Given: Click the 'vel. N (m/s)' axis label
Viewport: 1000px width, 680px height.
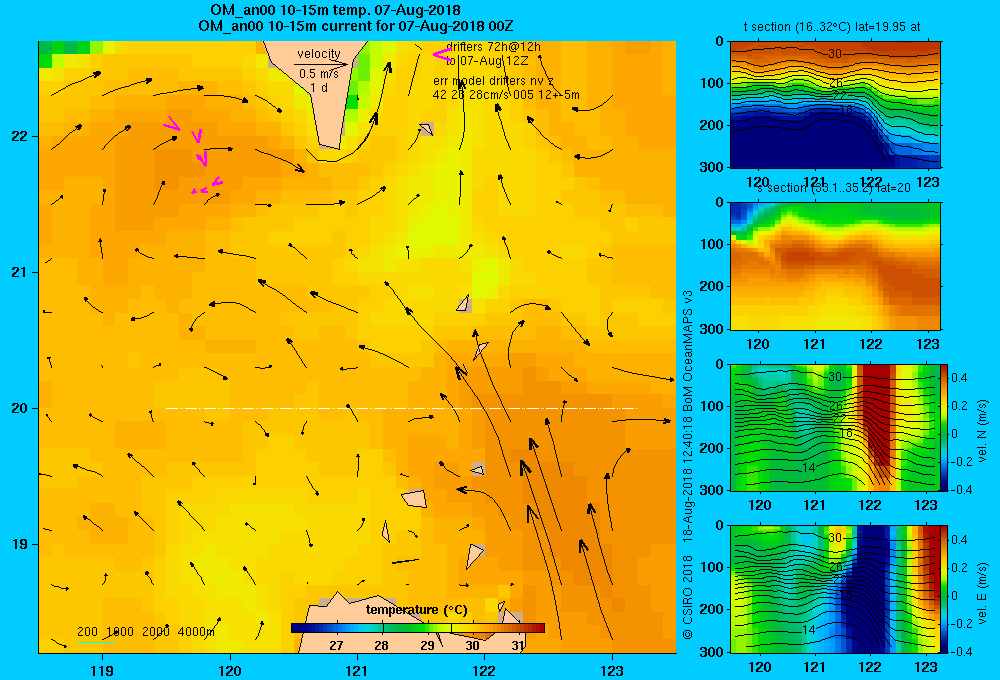Looking at the screenshot, I should coord(982,431).
